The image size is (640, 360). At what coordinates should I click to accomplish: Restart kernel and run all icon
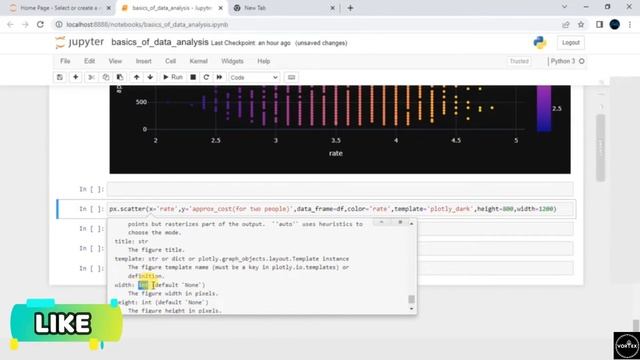(220, 77)
